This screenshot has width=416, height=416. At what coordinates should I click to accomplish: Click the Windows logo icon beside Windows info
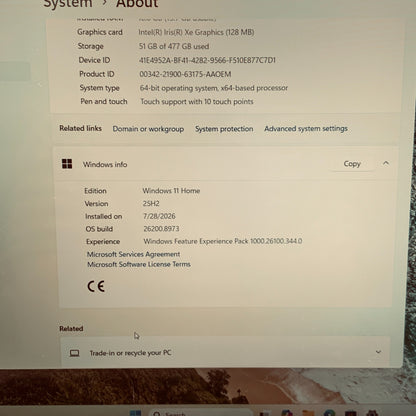tap(67, 164)
